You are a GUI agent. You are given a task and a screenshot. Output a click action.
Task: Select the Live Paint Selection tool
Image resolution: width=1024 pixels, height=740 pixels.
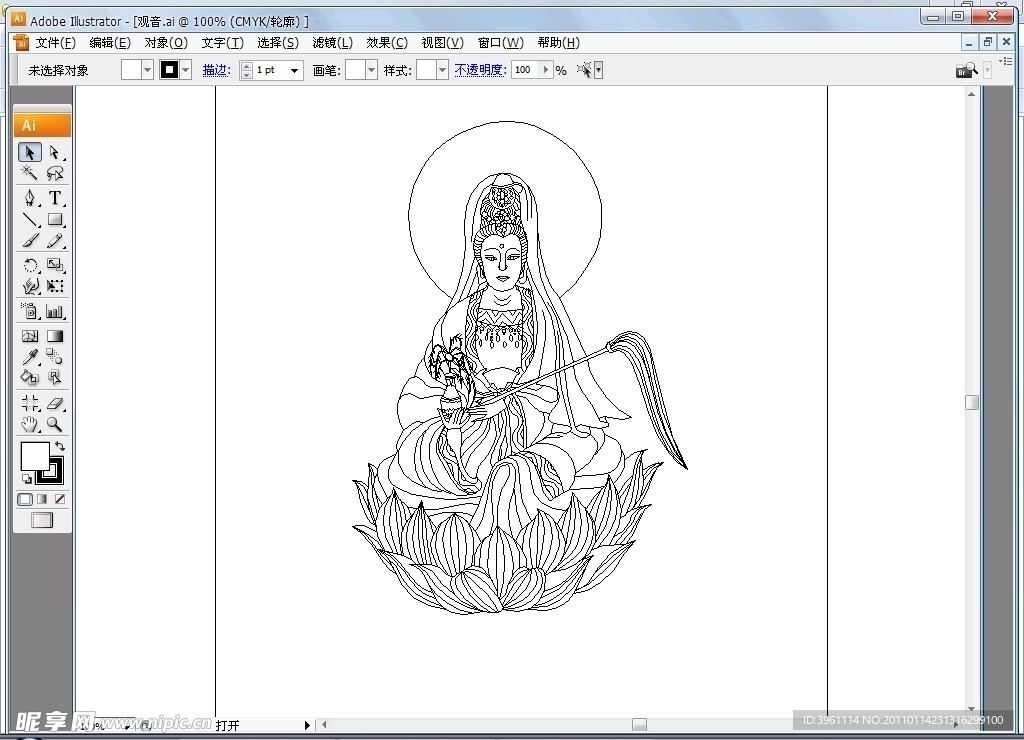(55, 378)
